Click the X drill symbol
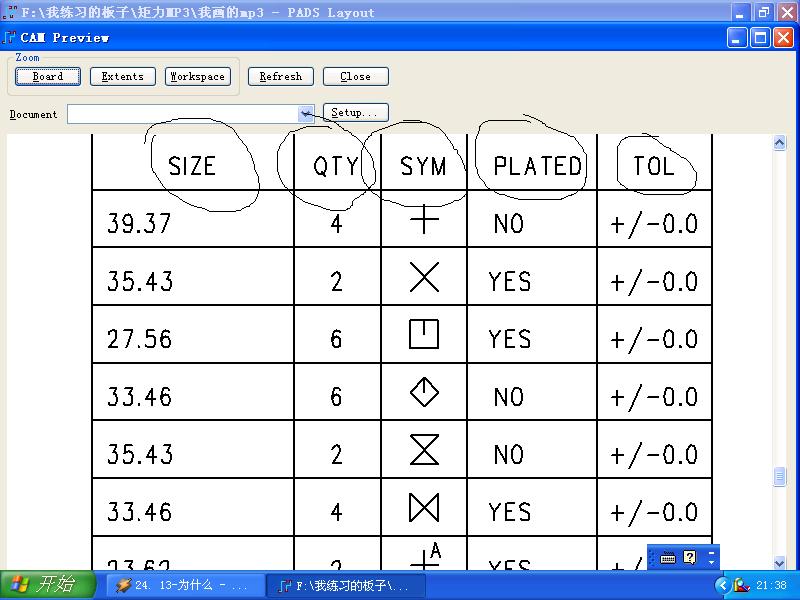Image resolution: width=800 pixels, height=600 pixels. (424, 277)
